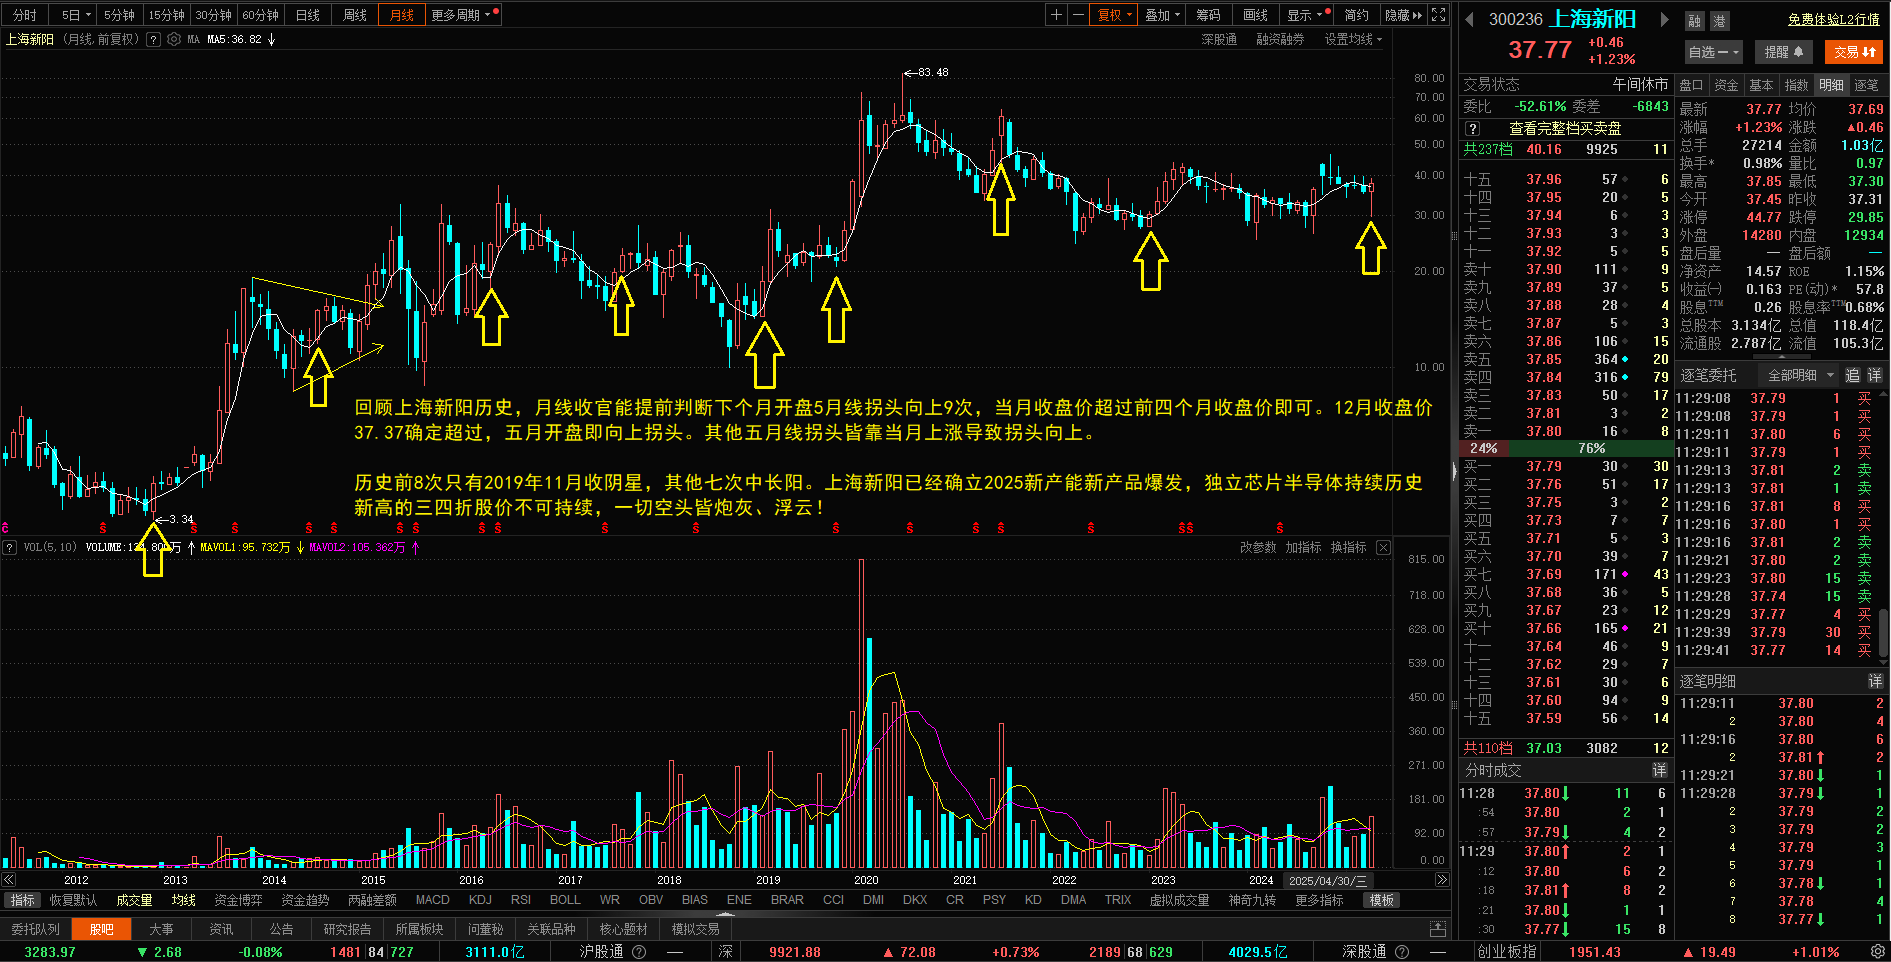Open 深股通 help icon in status bar

[x=1402, y=952]
